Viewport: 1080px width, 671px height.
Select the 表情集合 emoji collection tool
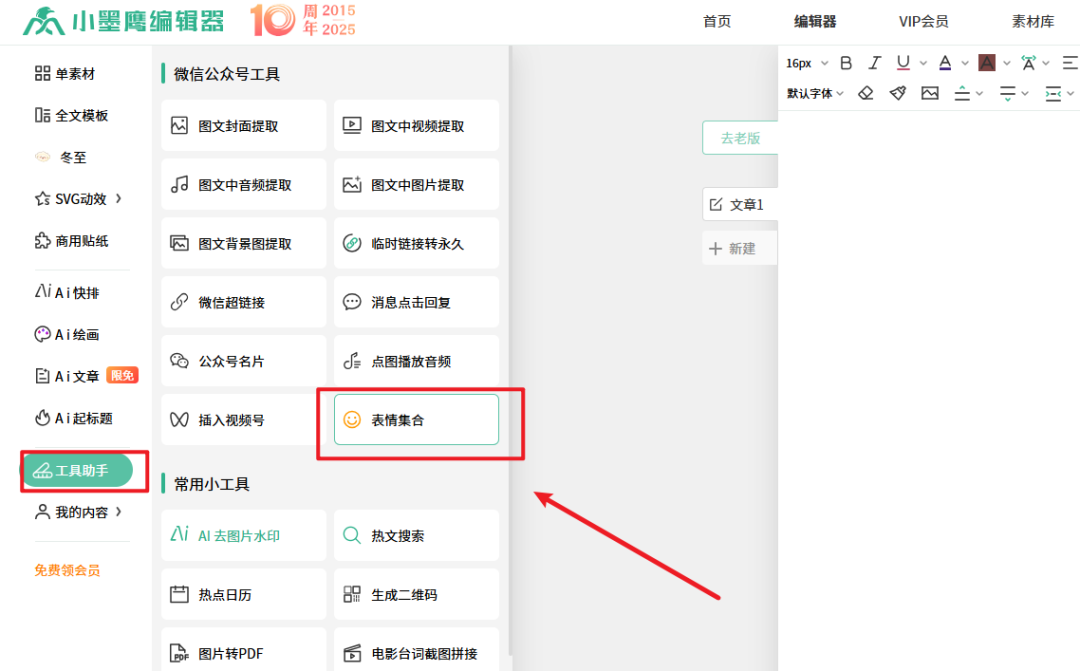416,419
